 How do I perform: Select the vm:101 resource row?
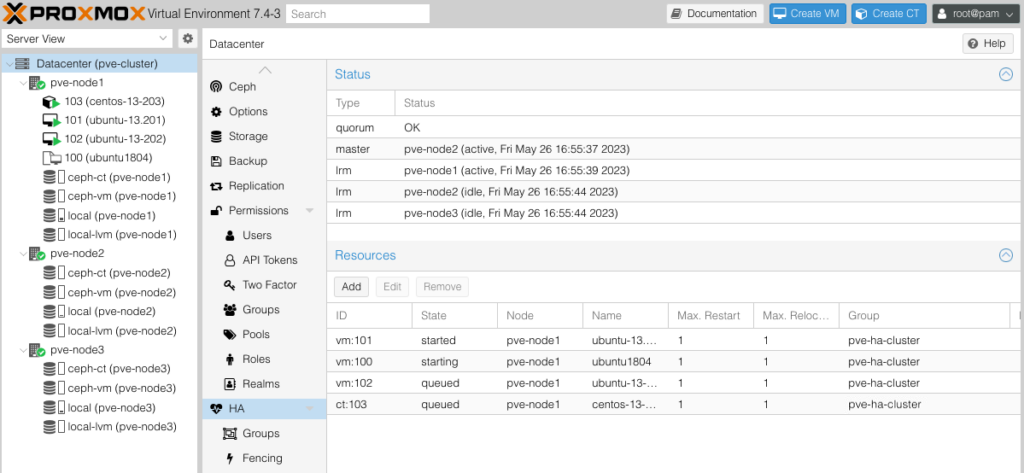coord(675,340)
